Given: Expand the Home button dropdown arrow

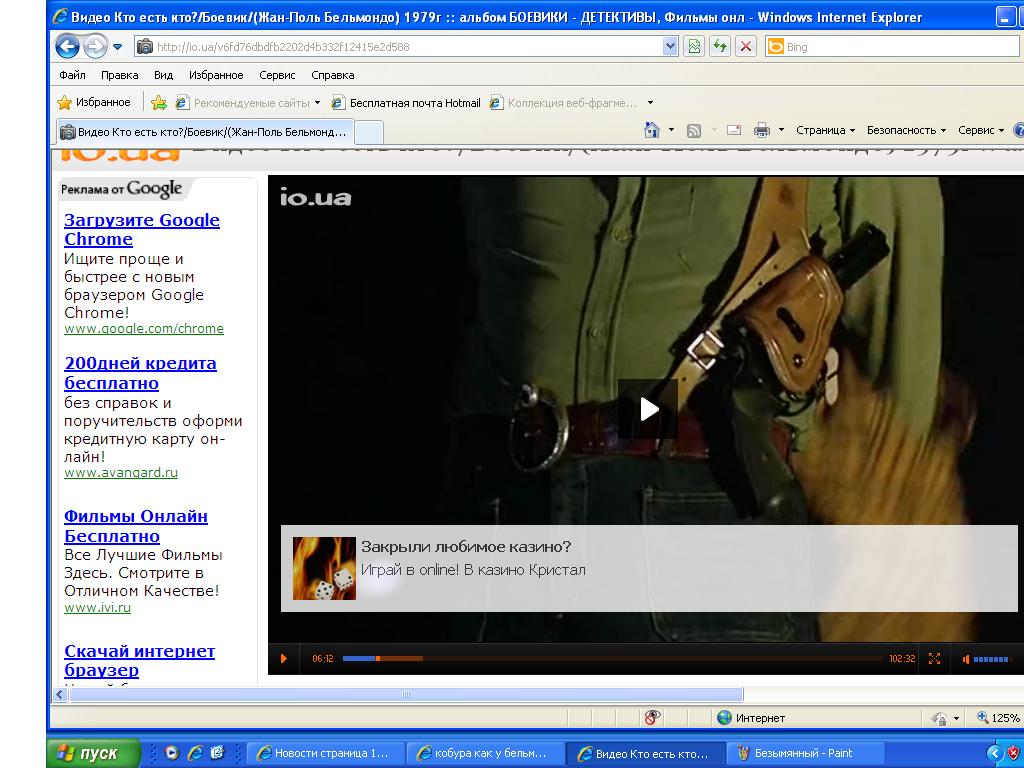Looking at the screenshot, I should click(671, 130).
